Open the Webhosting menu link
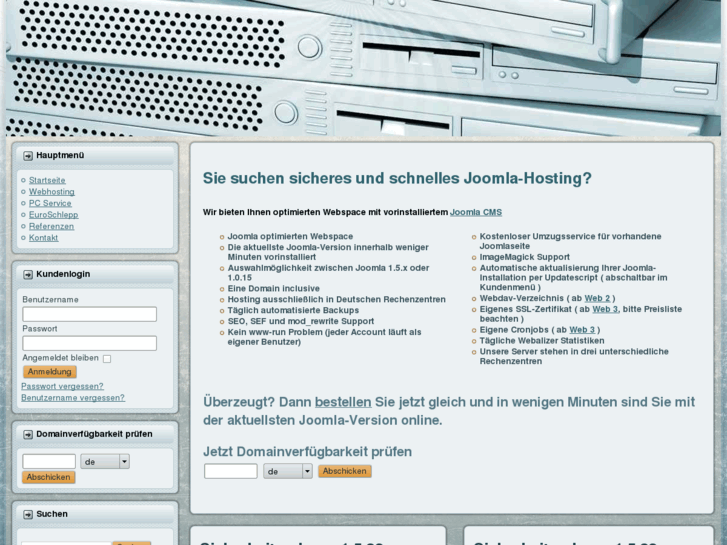Screen dimensions: 727x545 (51, 192)
